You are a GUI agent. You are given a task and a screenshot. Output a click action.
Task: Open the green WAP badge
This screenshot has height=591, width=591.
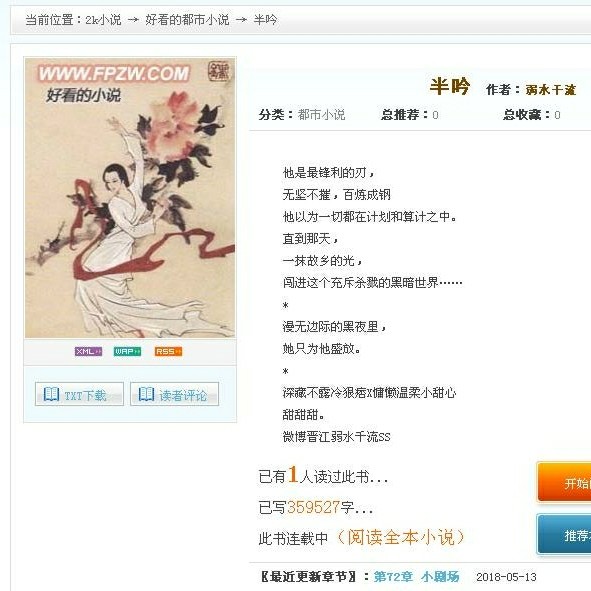127,352
